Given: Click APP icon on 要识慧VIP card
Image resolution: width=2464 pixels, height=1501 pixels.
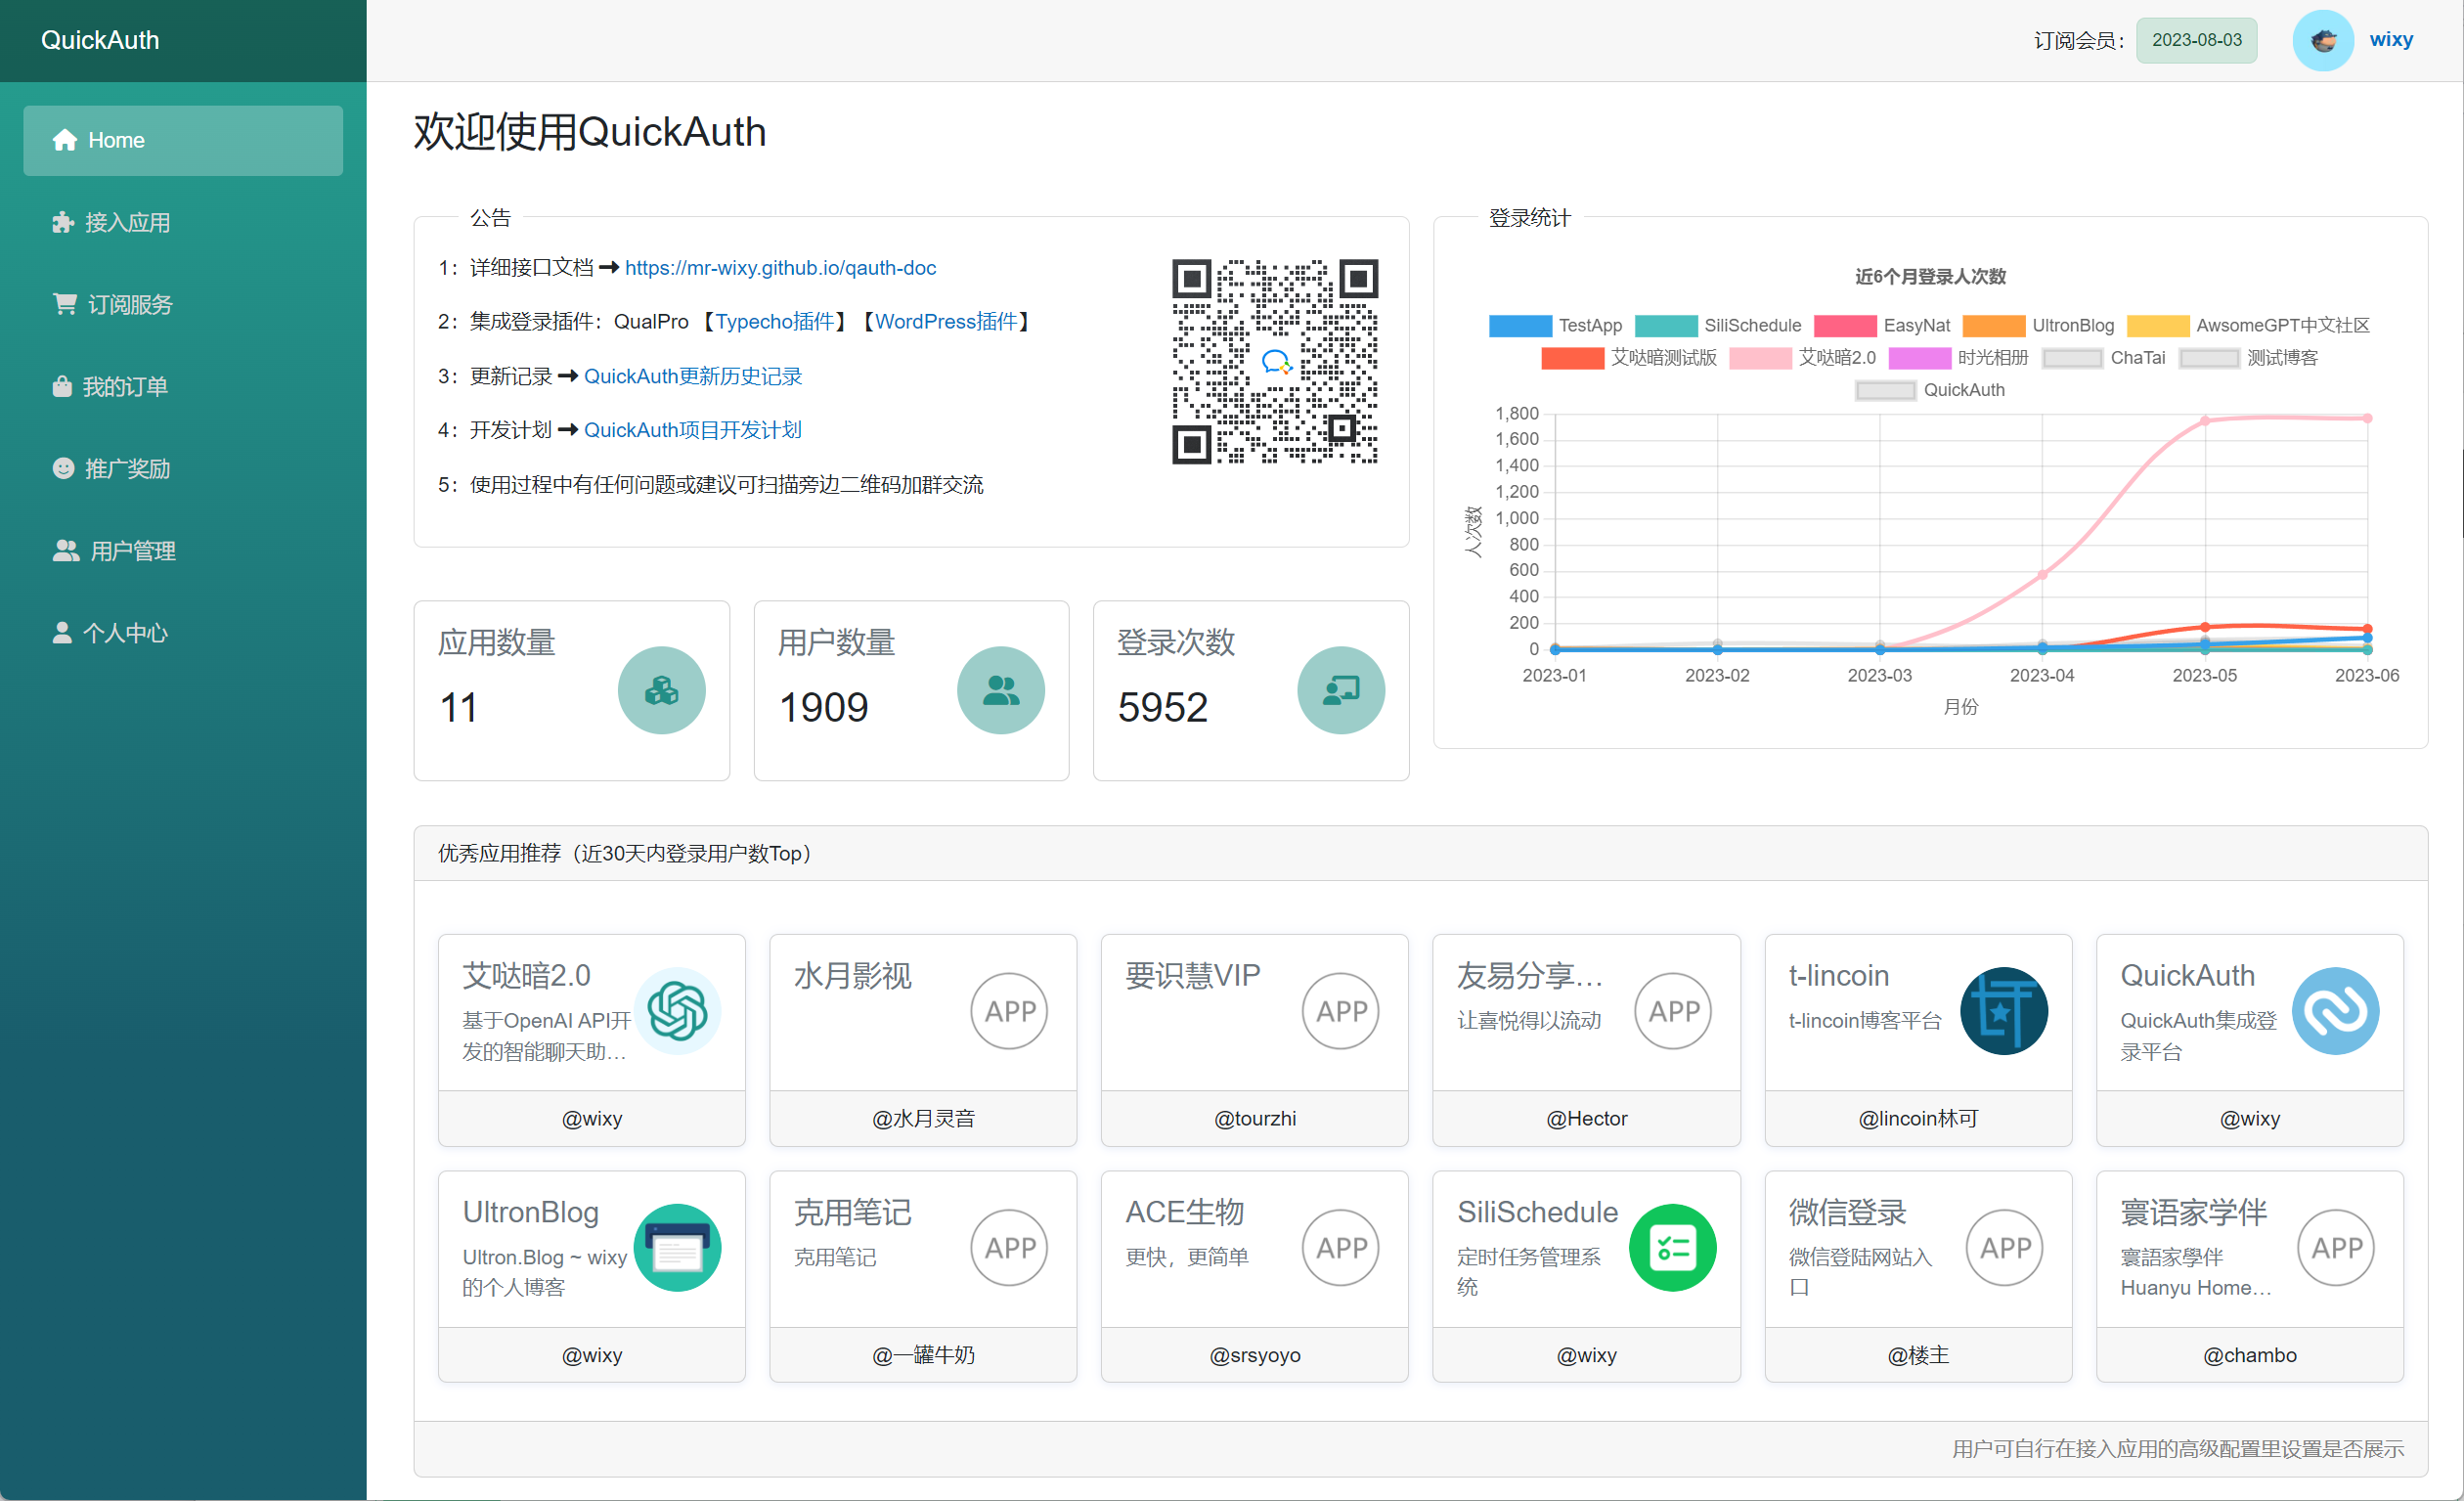Looking at the screenshot, I should [x=1341, y=1011].
